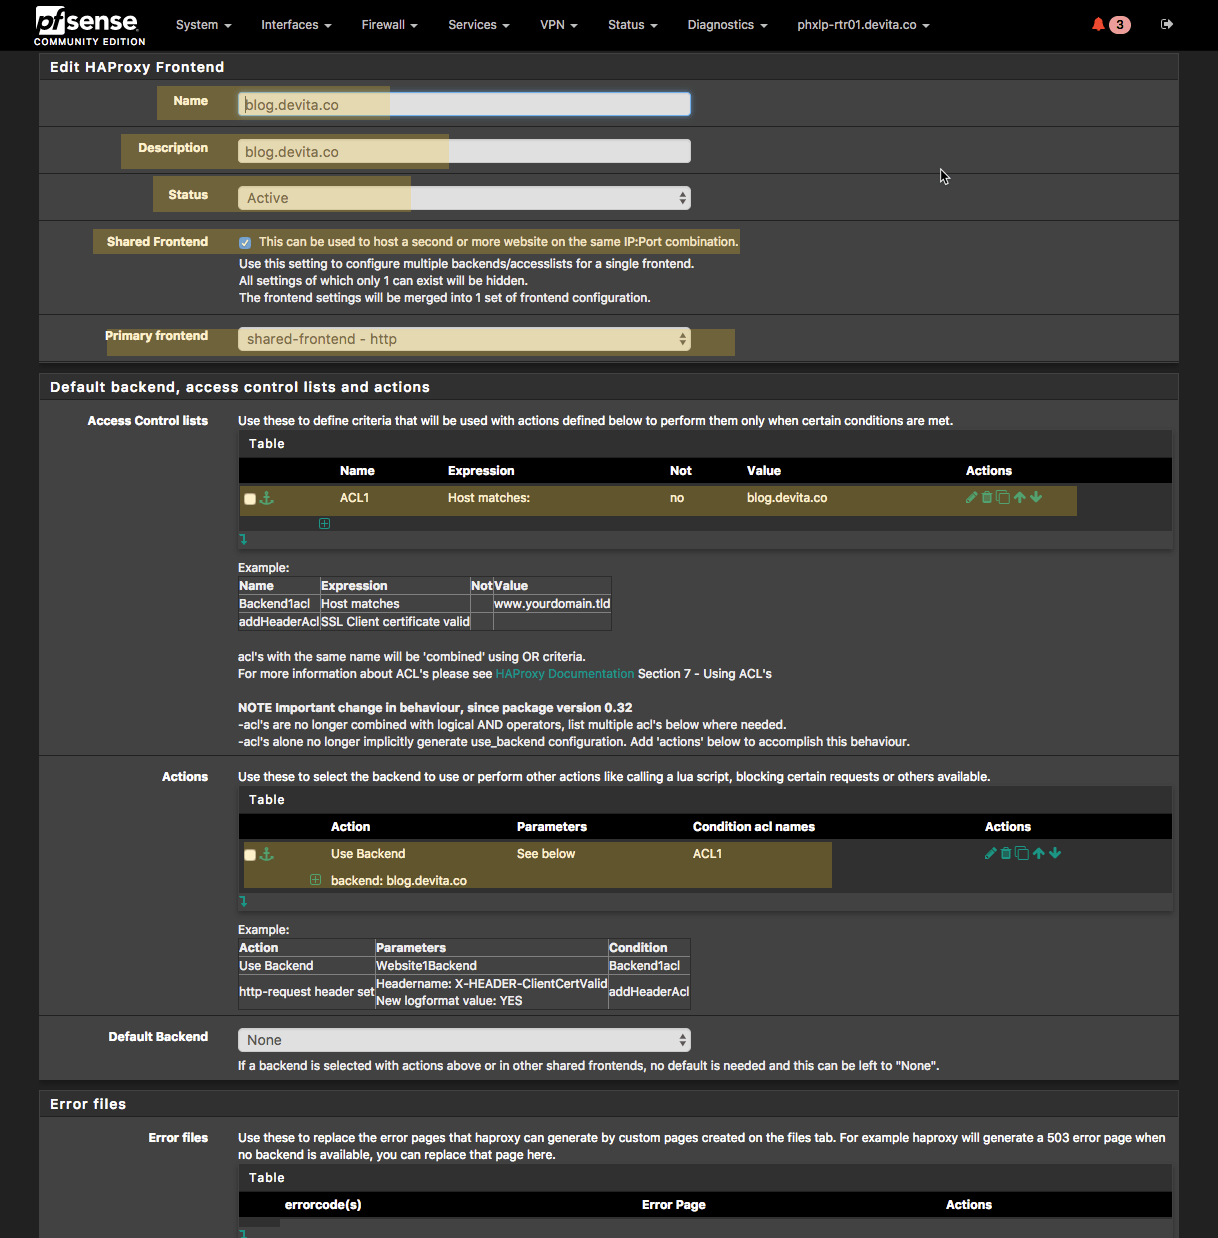Open the Default Backend dropdown set to None
The width and height of the screenshot is (1218, 1238).
coord(464,1040)
